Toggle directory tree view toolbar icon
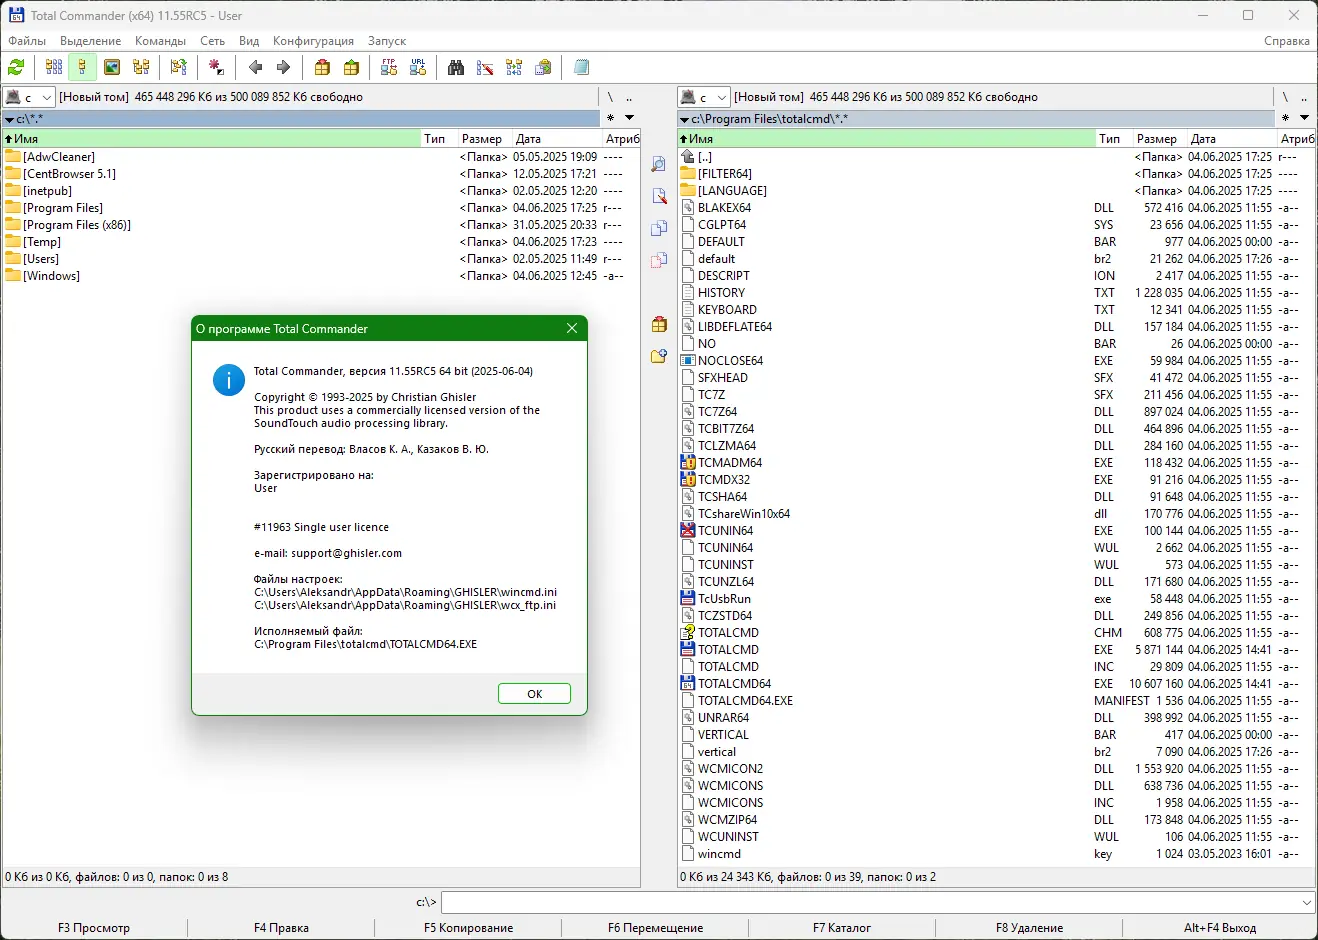The image size is (1318, 940). (x=141, y=67)
